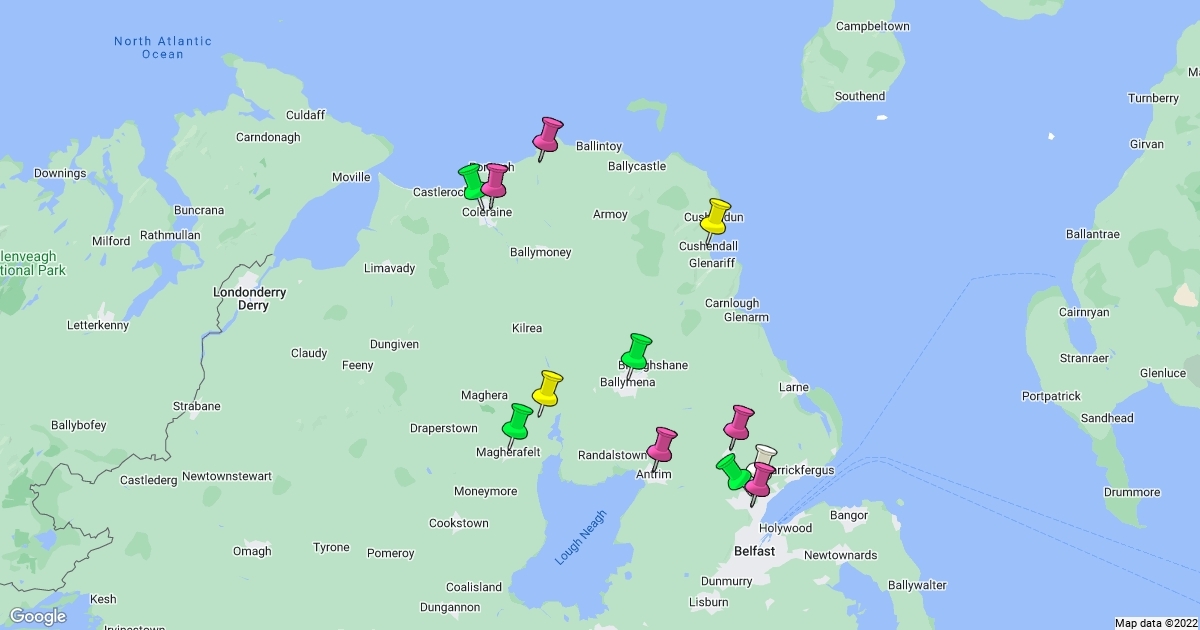Viewport: 1200px width, 630px height.
Task: Click the Omagh town label
Action: [251, 551]
